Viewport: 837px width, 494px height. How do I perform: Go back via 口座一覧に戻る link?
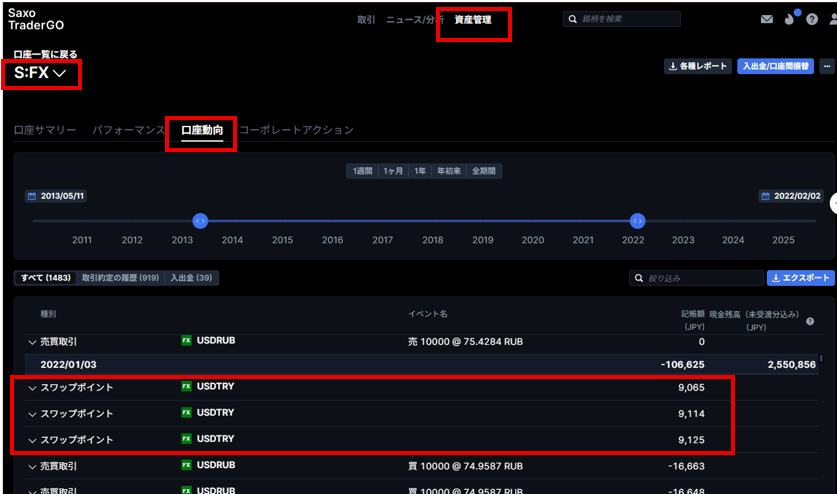pos(45,54)
